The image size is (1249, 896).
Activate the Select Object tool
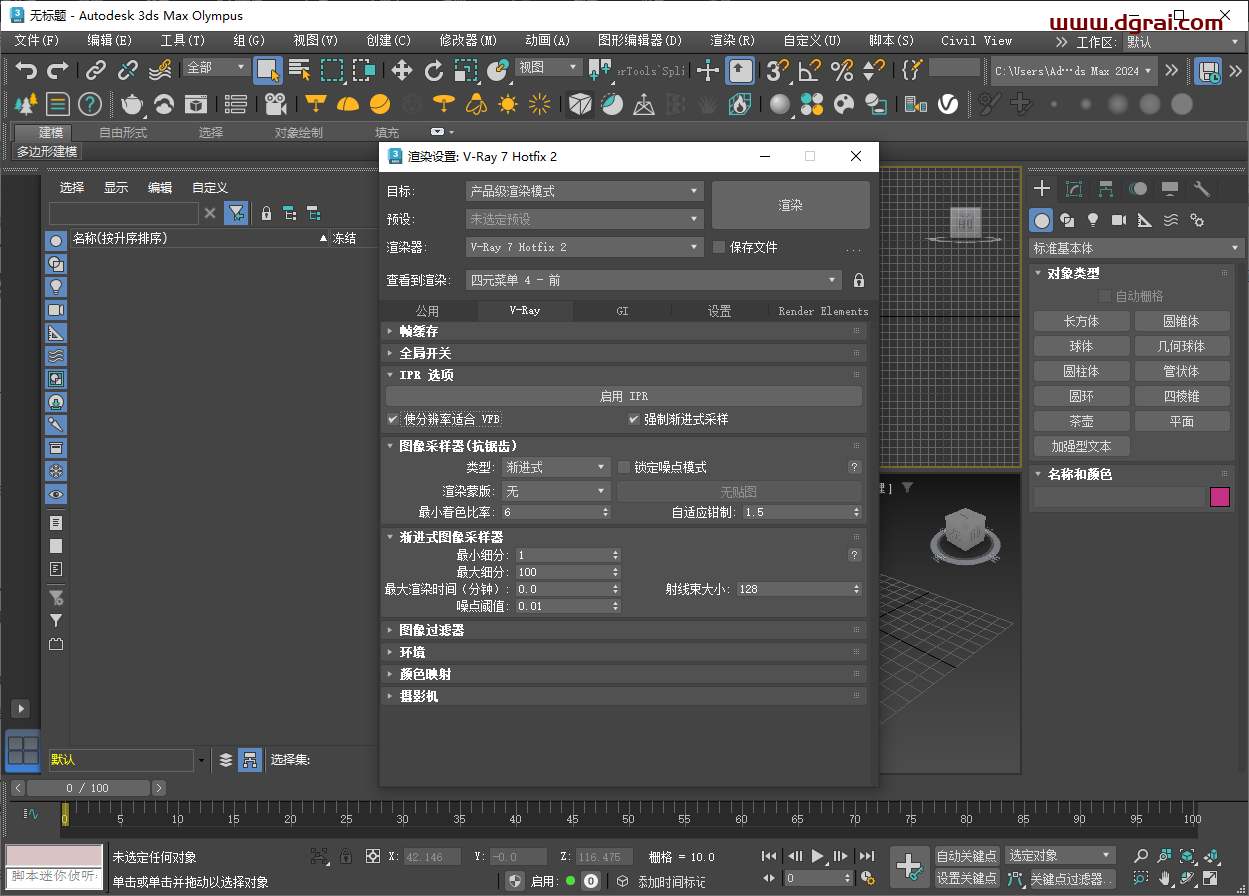(x=267, y=70)
